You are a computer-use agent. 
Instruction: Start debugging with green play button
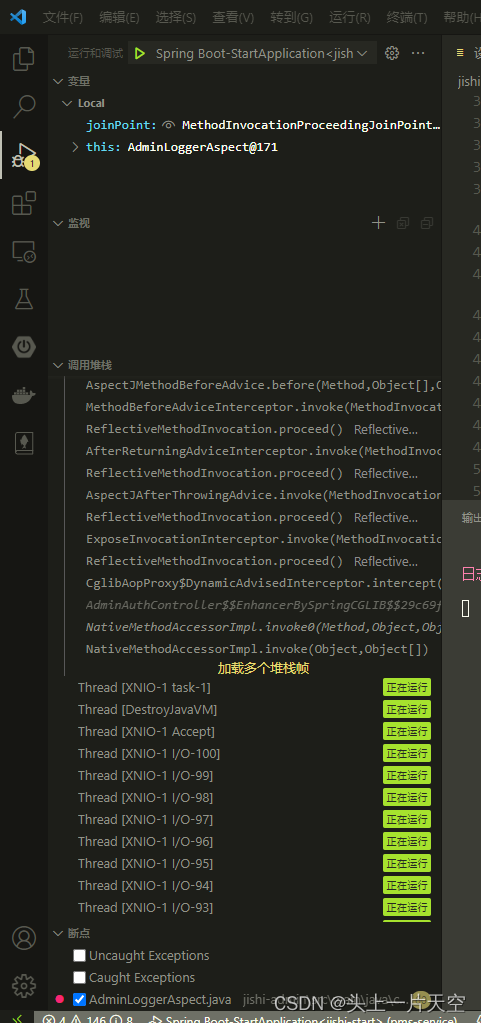pos(139,53)
